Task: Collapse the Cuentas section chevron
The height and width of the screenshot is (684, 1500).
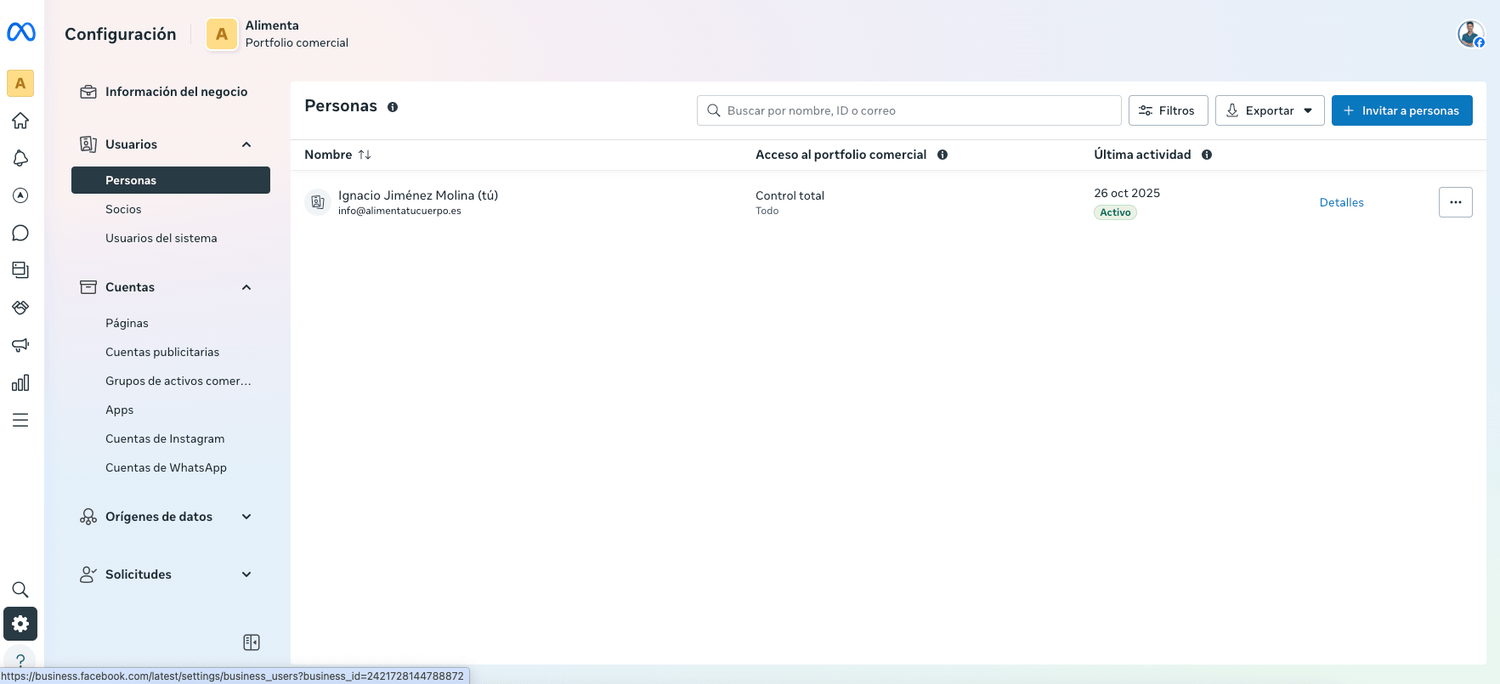Action: 247,288
